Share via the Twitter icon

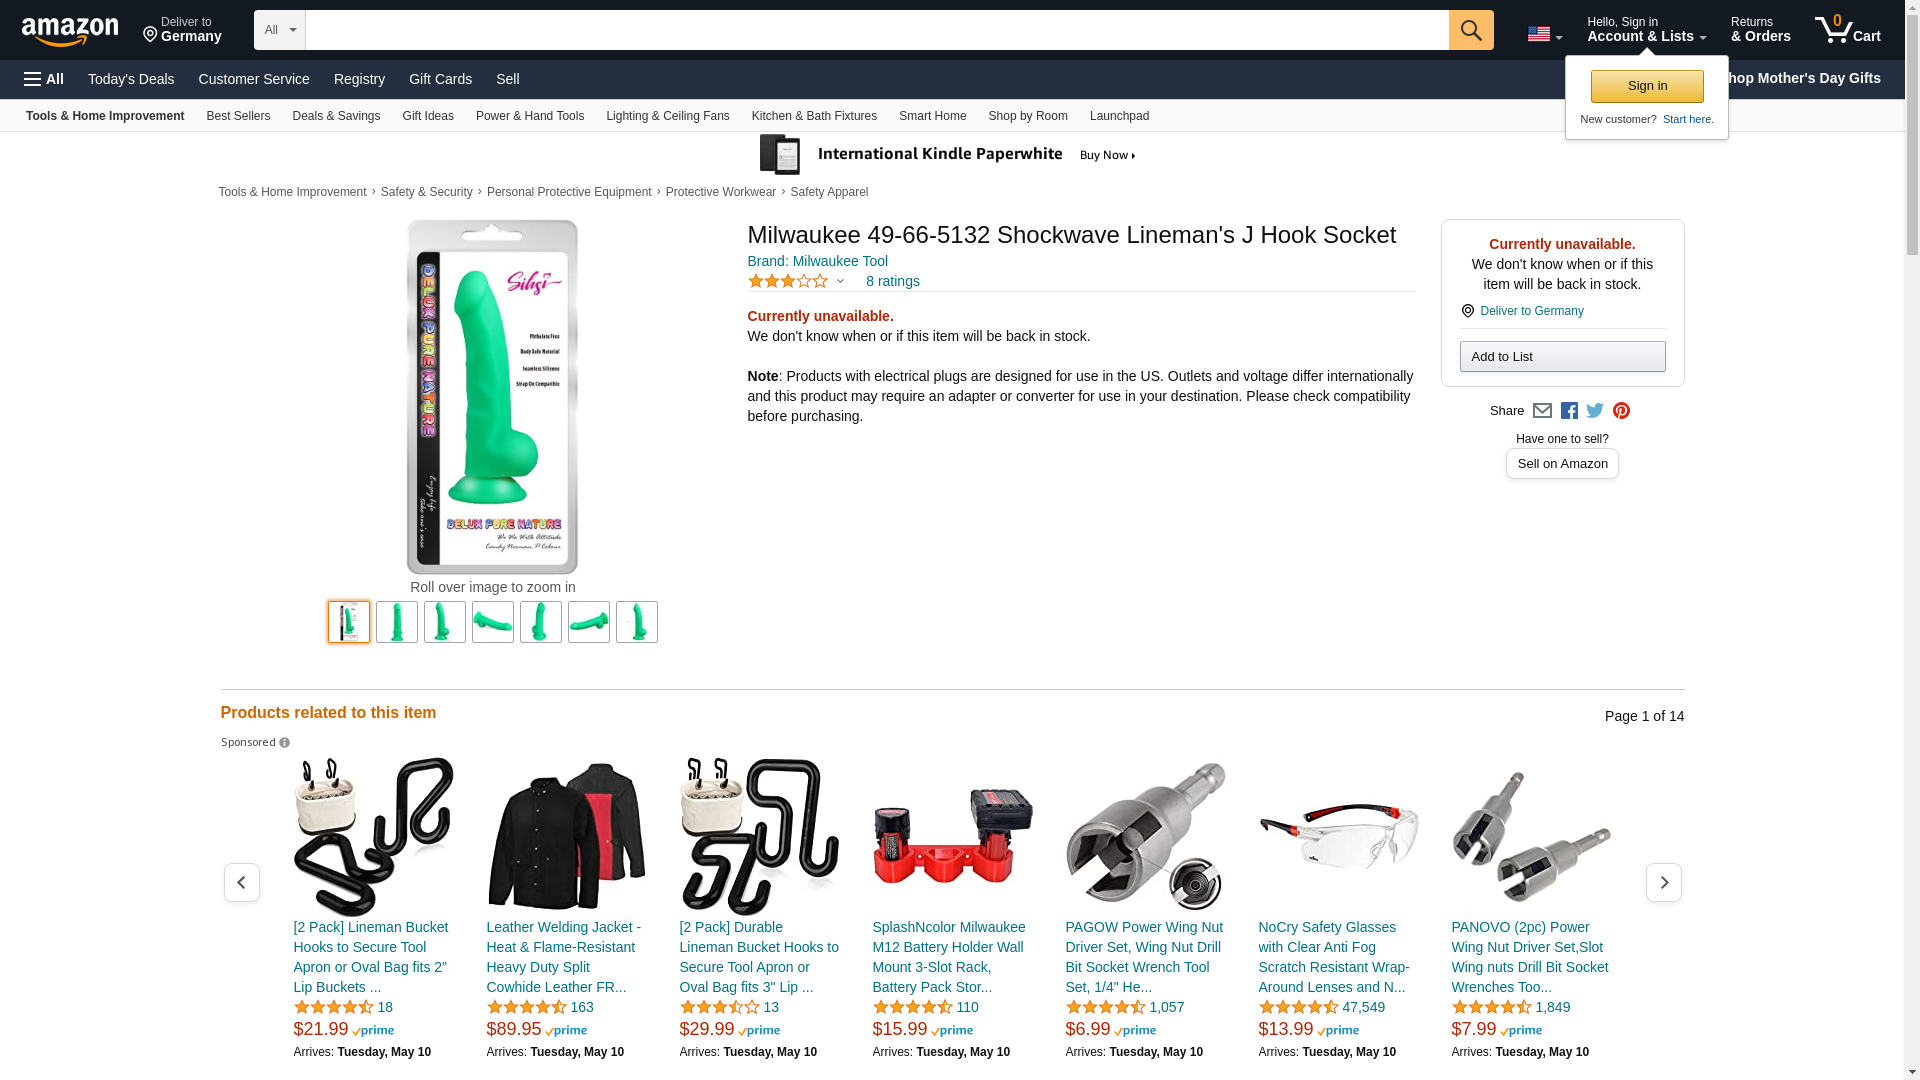click(1595, 411)
